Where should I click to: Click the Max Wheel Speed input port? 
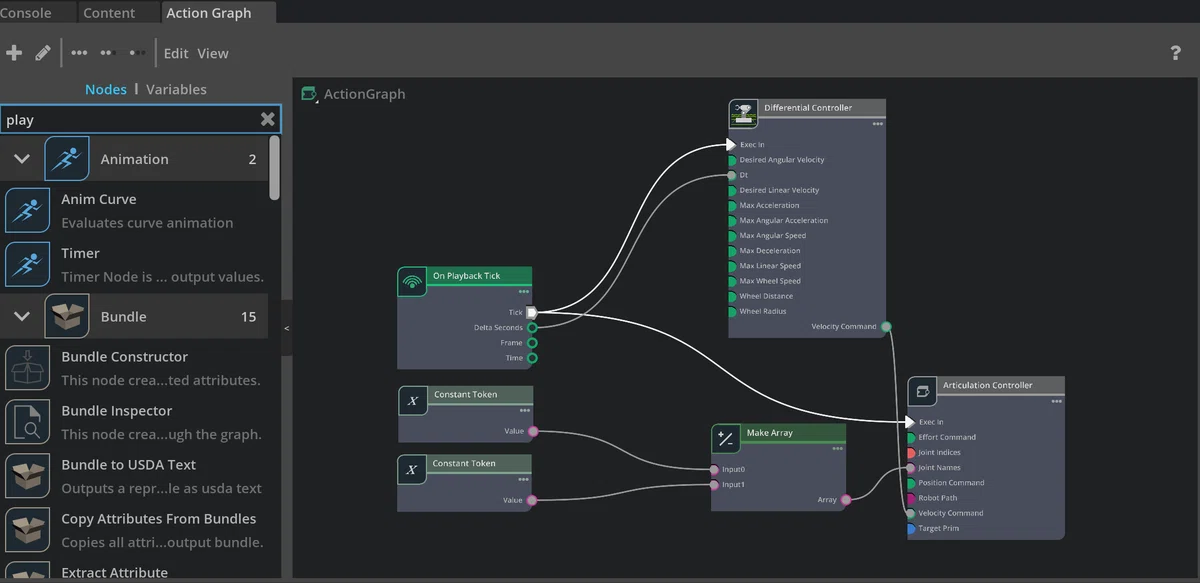[x=732, y=281]
